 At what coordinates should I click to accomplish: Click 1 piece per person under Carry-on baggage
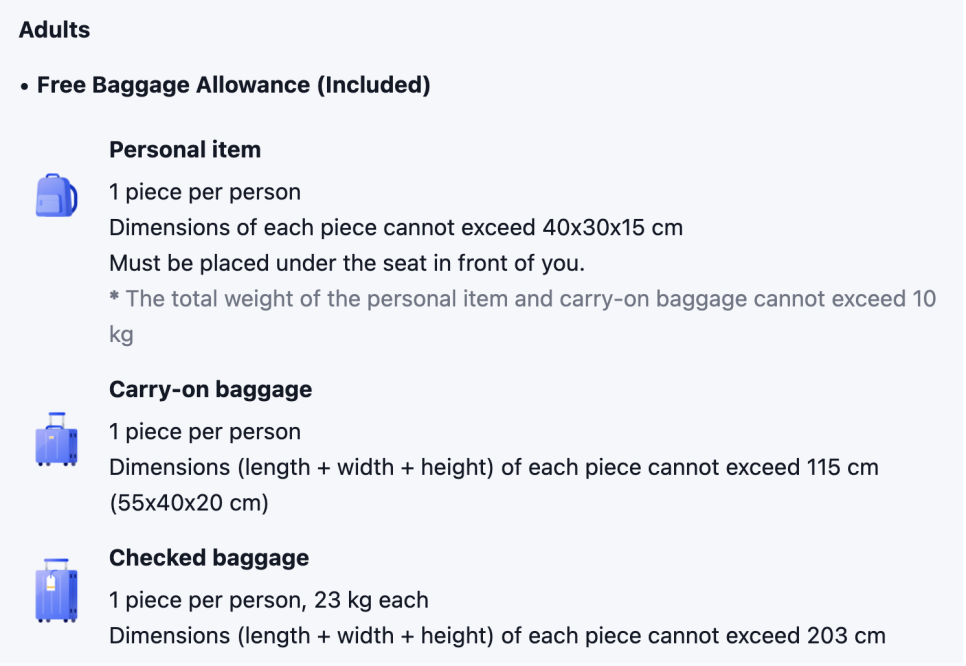[205, 432]
